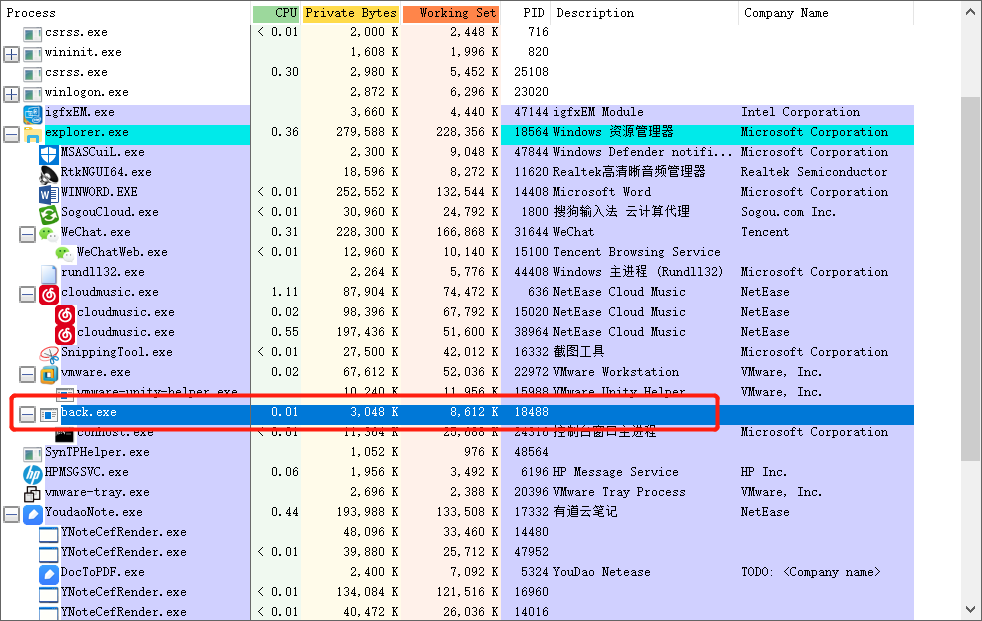Sort by the PID column header
Image resolution: width=982 pixels, height=621 pixels.
(x=526, y=13)
